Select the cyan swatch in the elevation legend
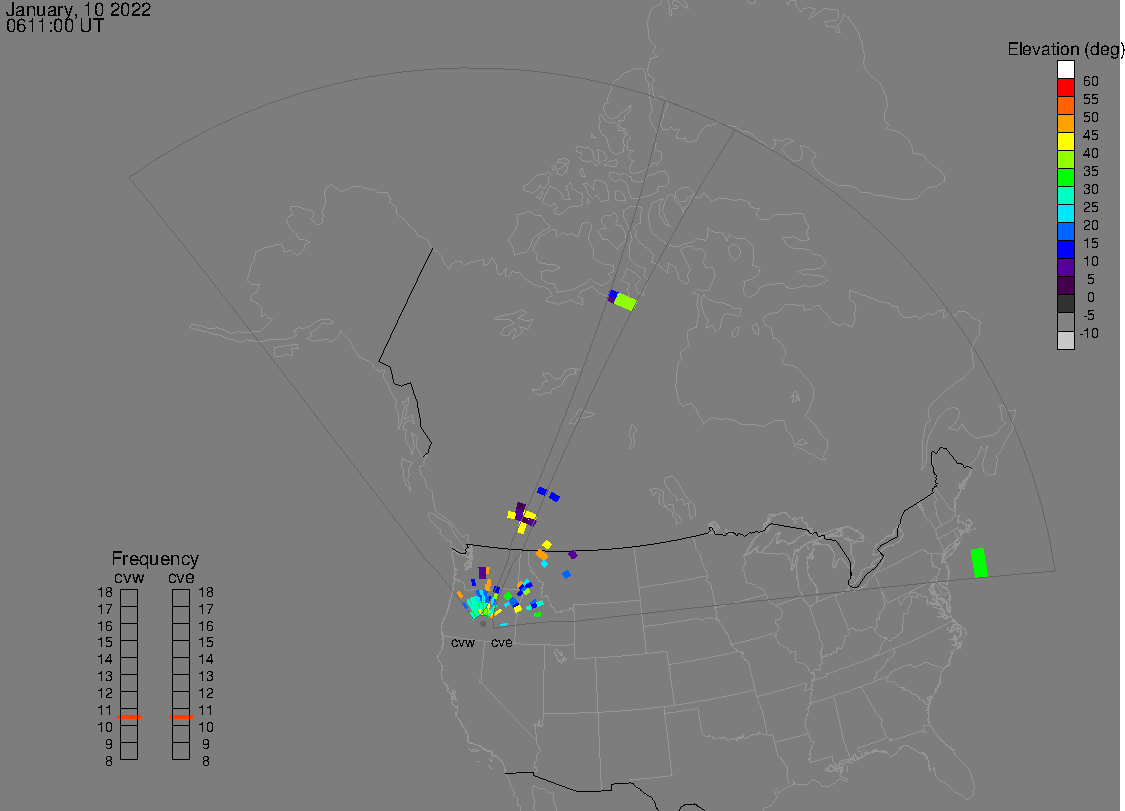 [1065, 213]
